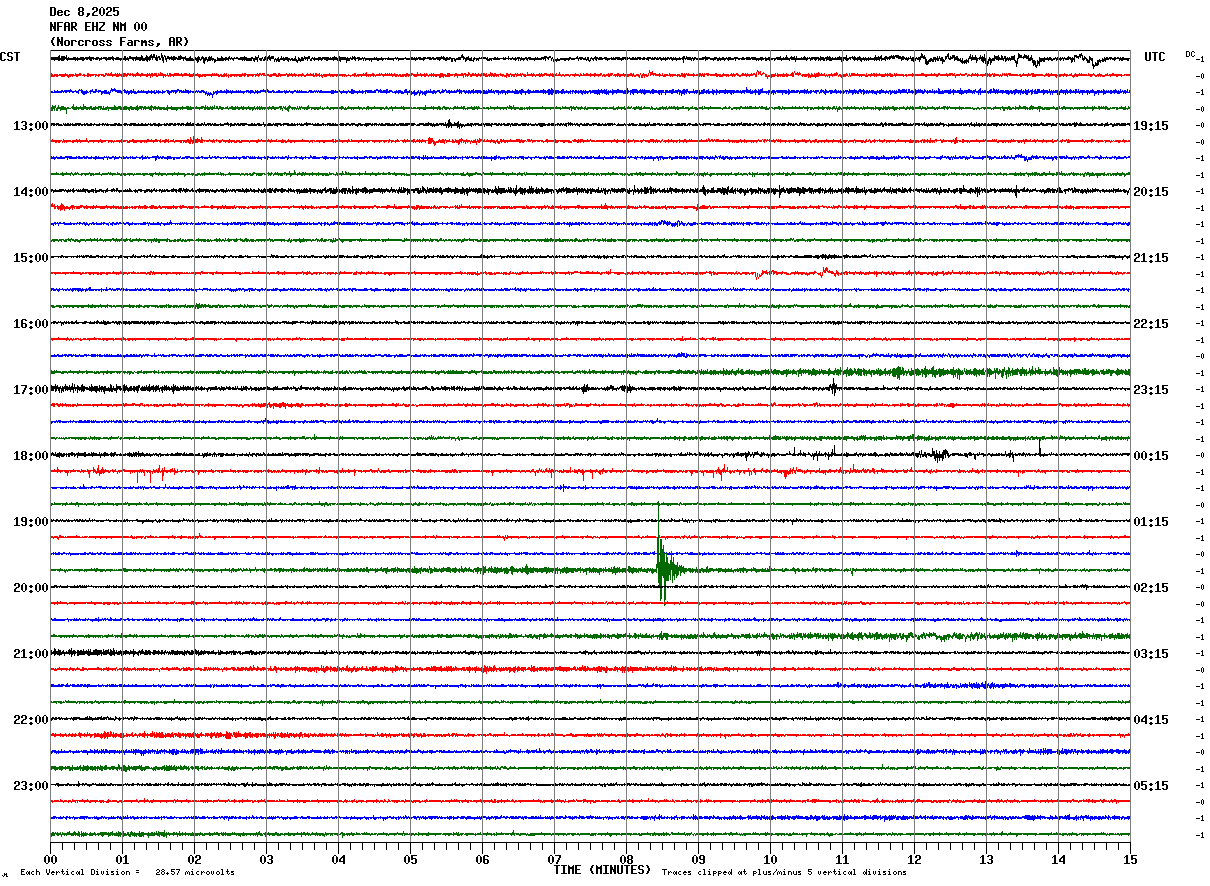The width and height of the screenshot is (1210, 886).
Task: Click the CST timezone label
Action: pyautogui.click(x=10, y=57)
